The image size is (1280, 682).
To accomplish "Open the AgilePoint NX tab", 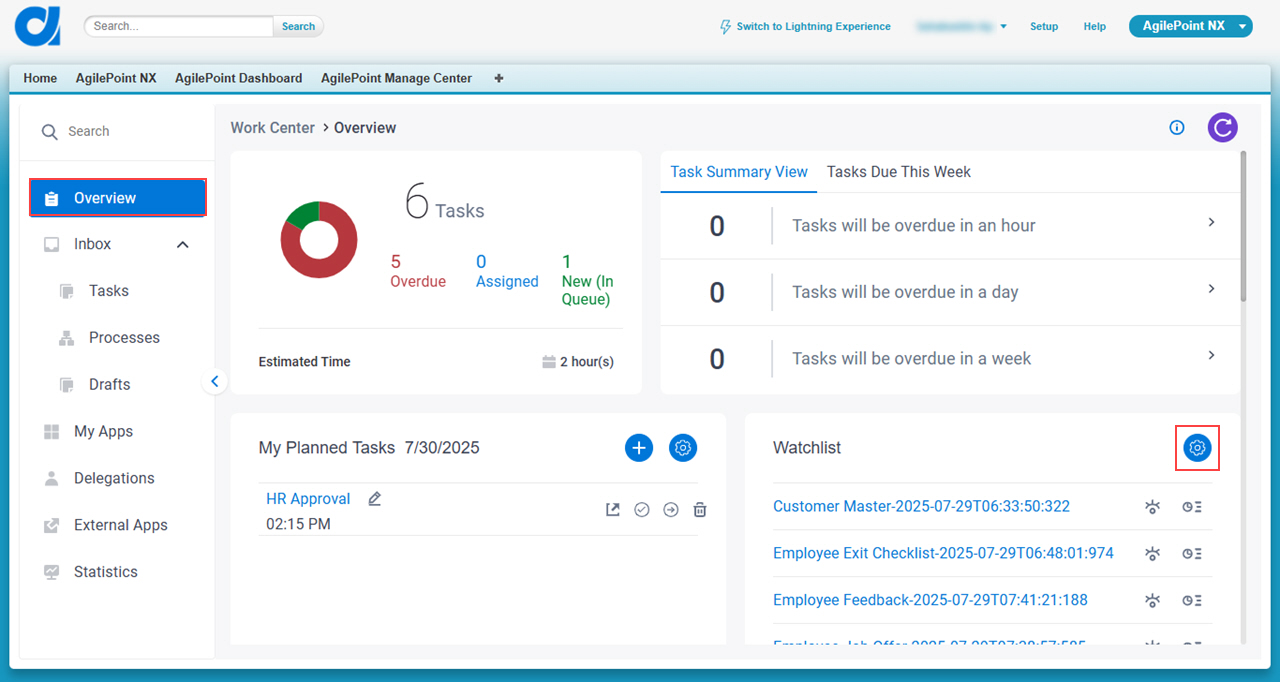I will pos(116,78).
